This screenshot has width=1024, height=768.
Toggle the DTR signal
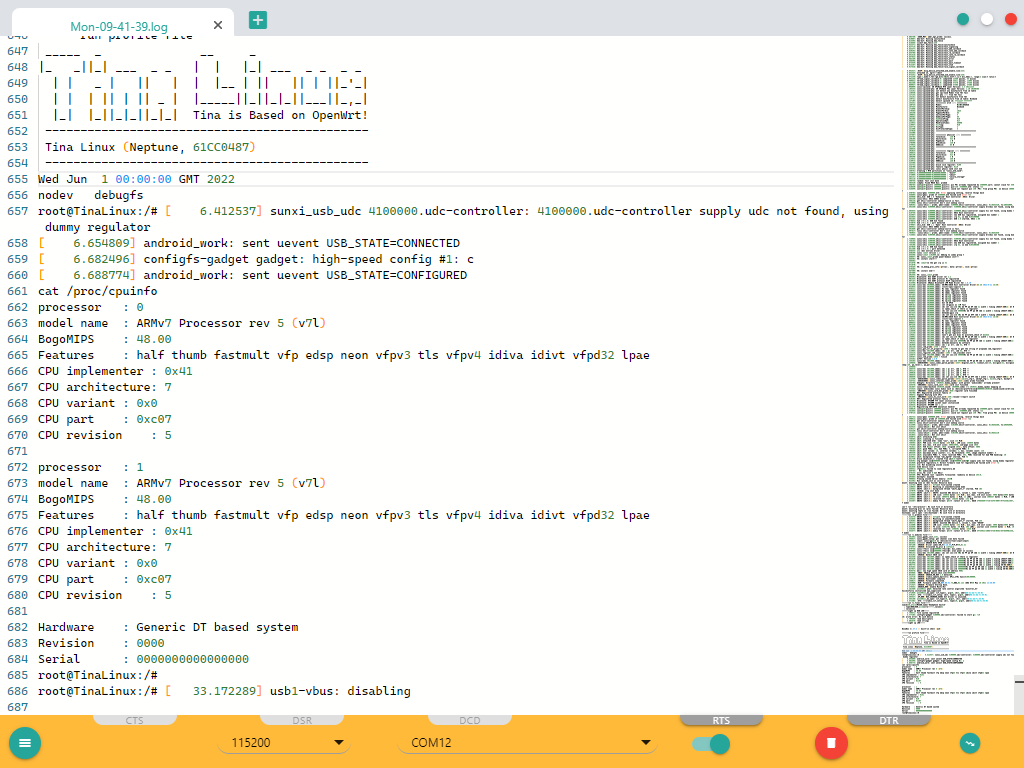(888, 720)
